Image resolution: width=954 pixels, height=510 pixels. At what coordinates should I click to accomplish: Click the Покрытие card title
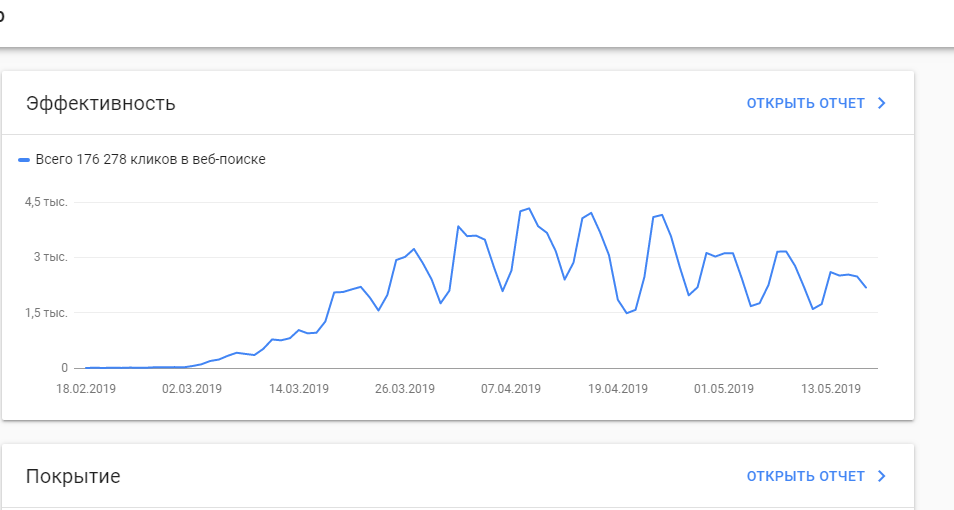pos(73,476)
